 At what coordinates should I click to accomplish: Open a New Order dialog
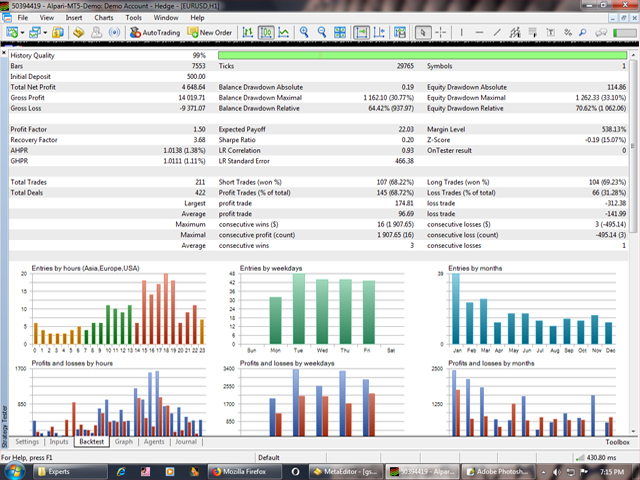(x=209, y=32)
